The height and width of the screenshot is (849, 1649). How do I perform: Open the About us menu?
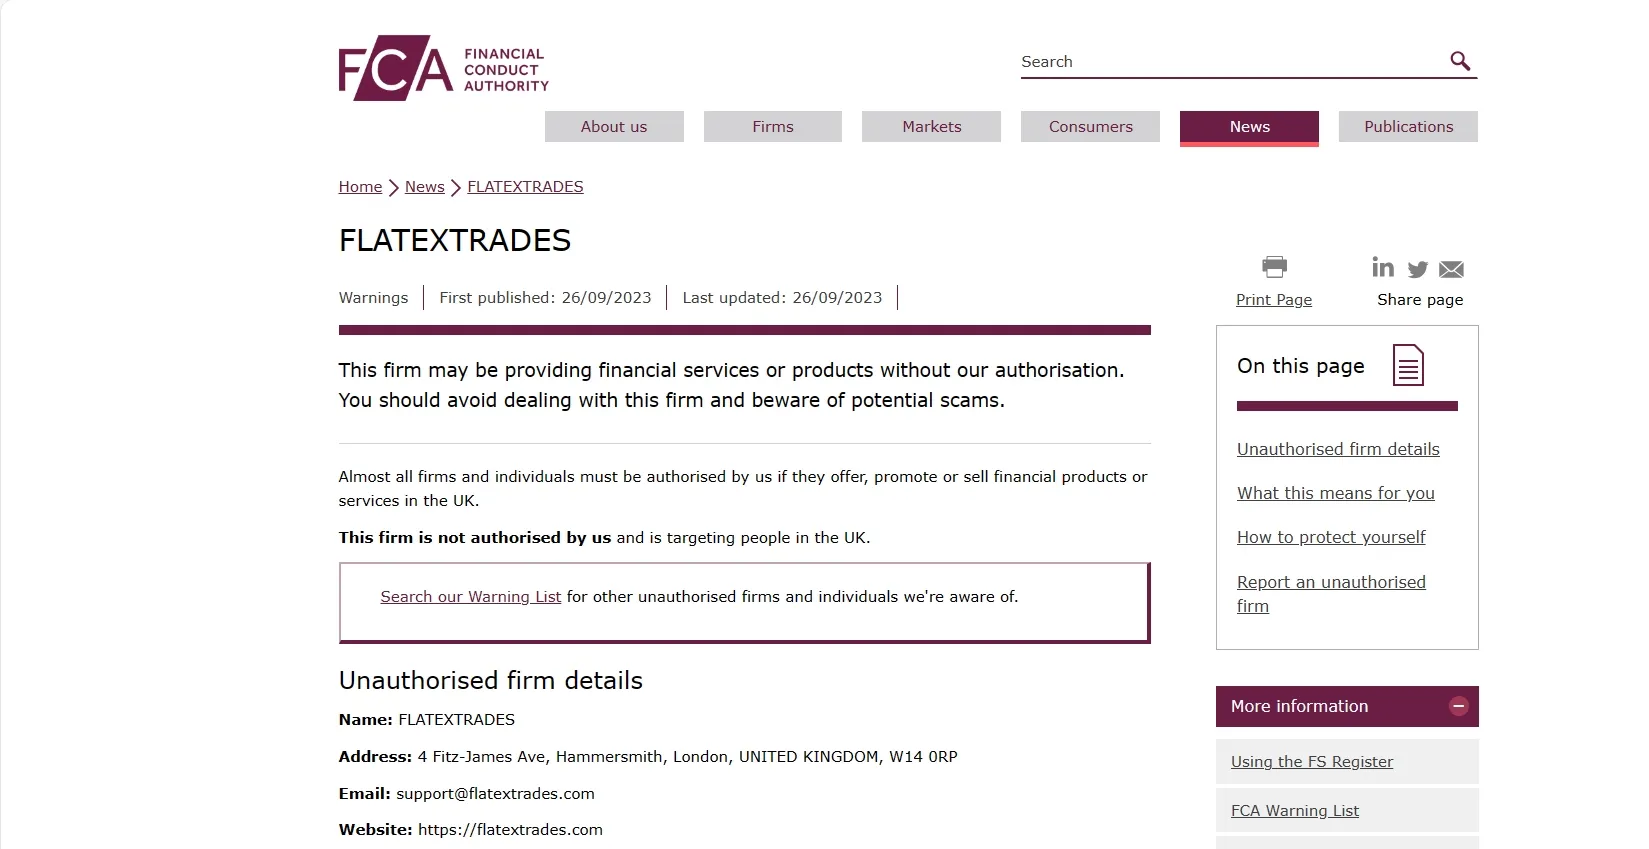(x=614, y=127)
